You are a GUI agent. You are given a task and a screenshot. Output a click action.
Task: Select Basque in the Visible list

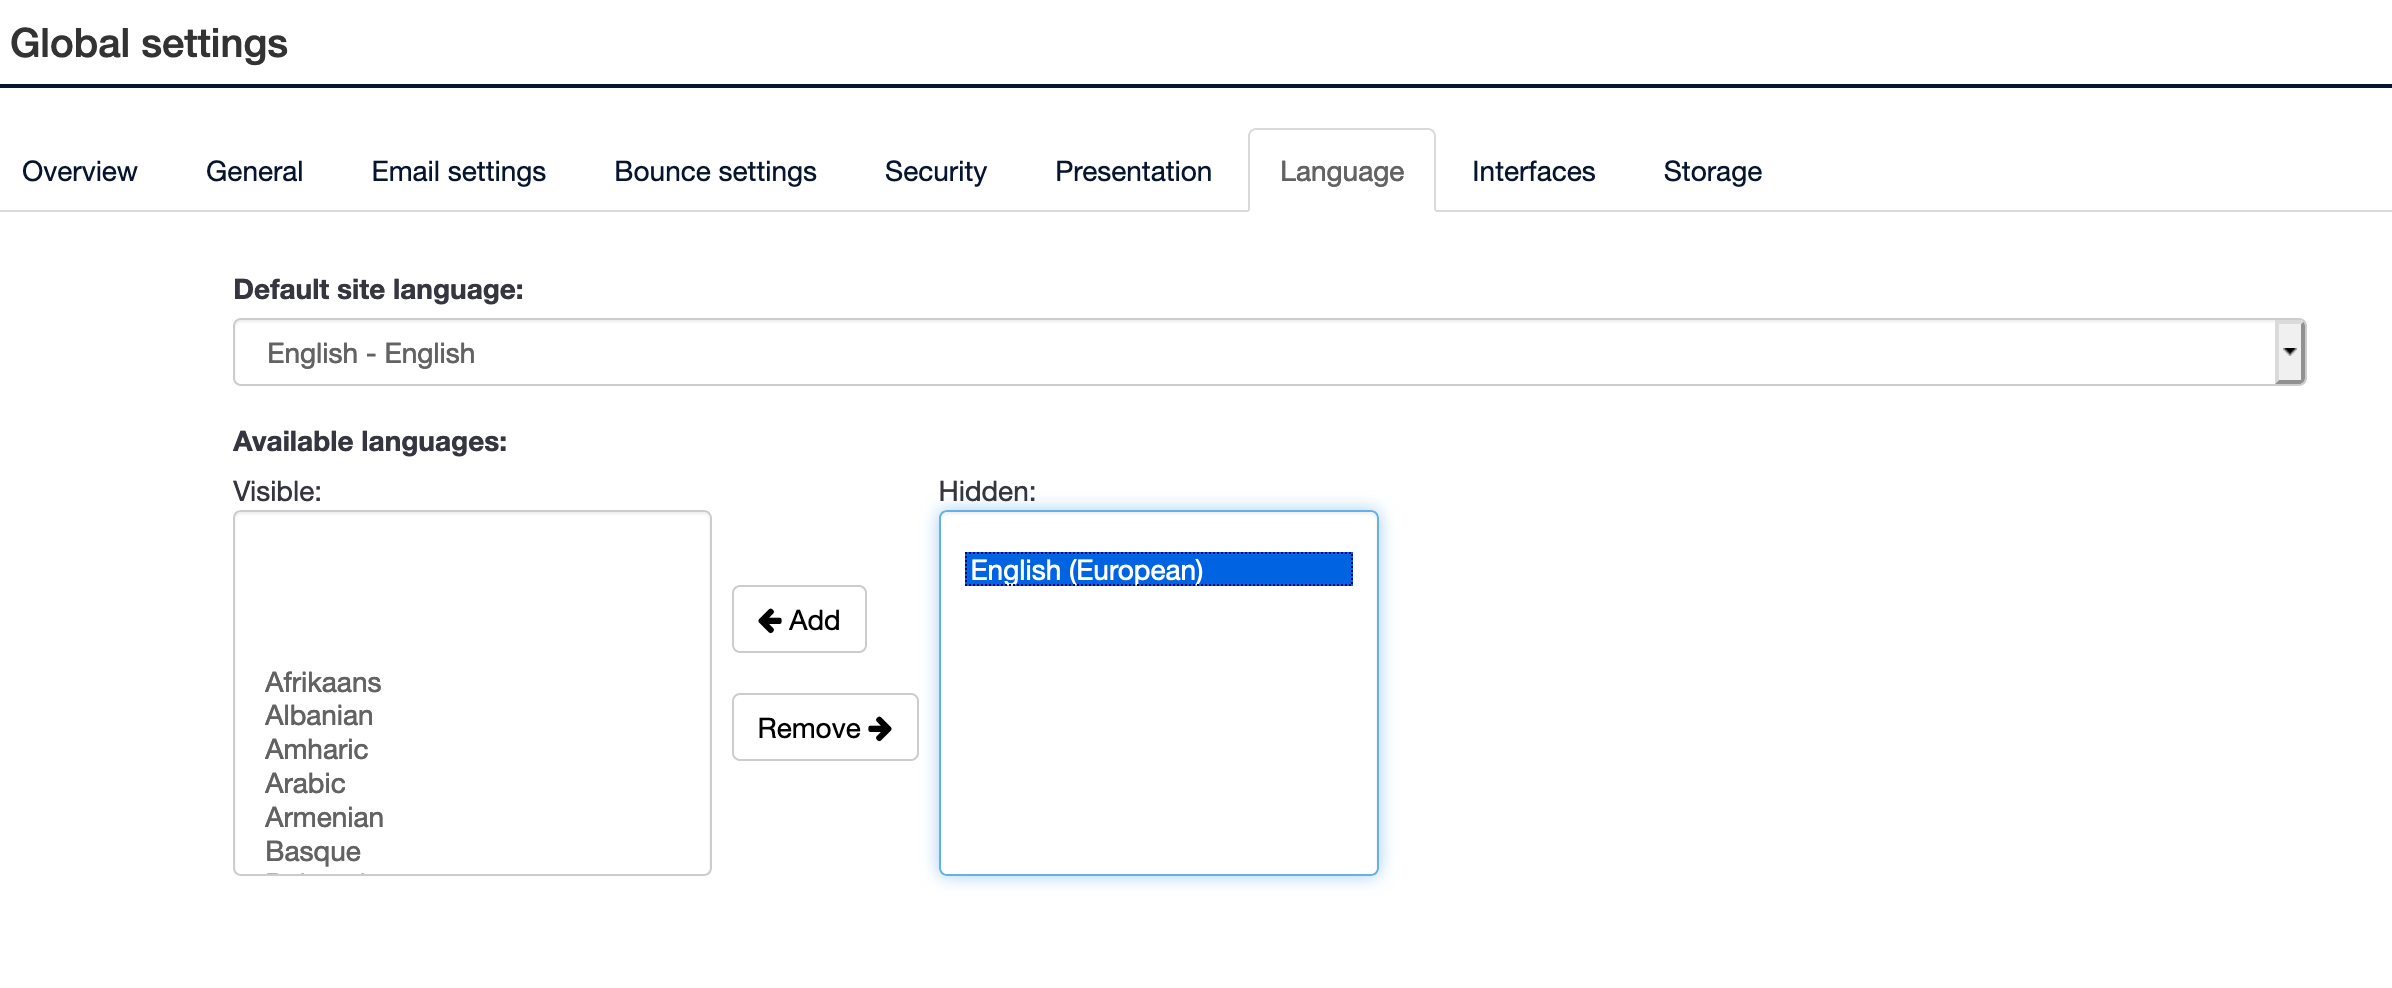pyautogui.click(x=313, y=852)
